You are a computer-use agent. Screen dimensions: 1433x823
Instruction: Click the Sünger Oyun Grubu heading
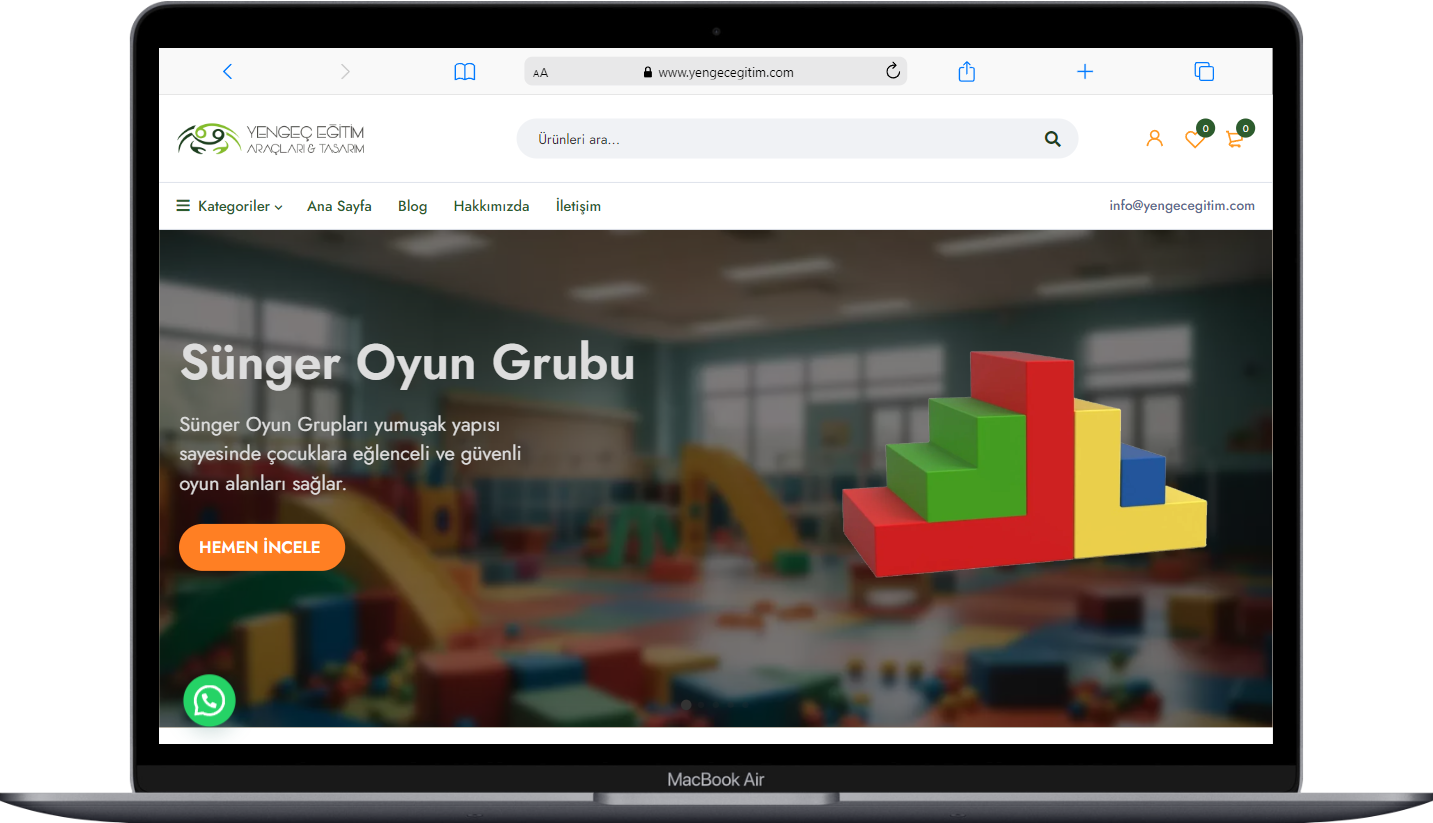click(407, 363)
